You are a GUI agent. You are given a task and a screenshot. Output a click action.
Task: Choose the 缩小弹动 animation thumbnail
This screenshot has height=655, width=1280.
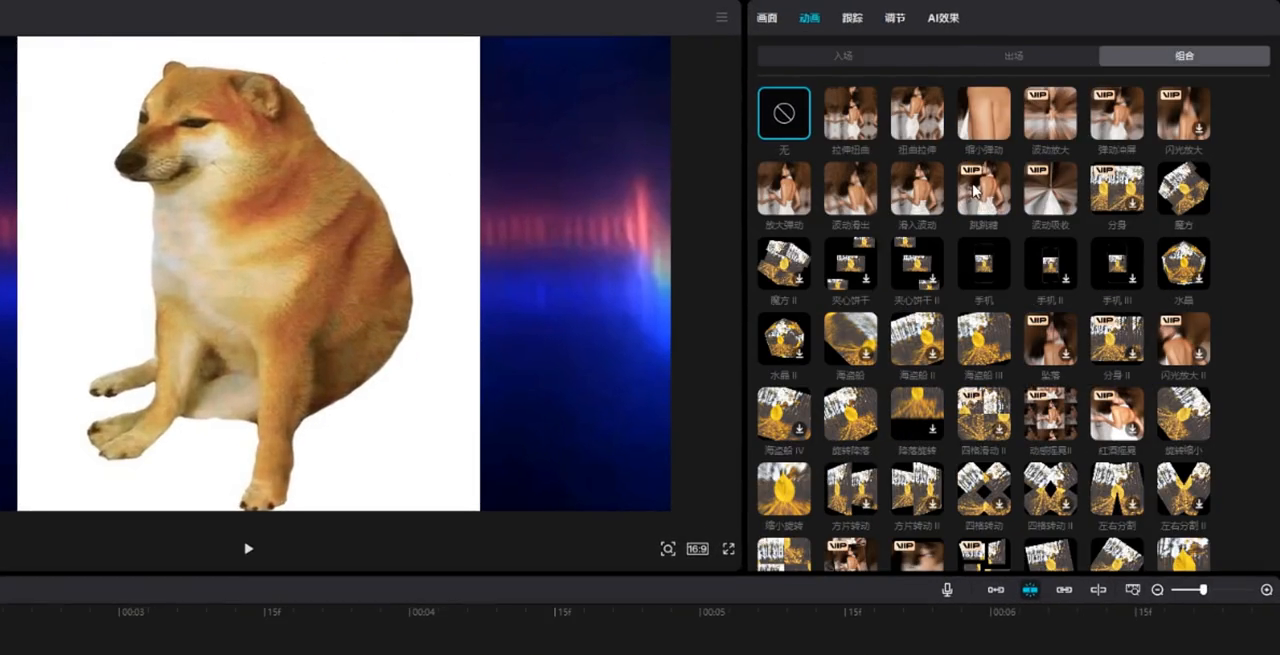pos(984,113)
